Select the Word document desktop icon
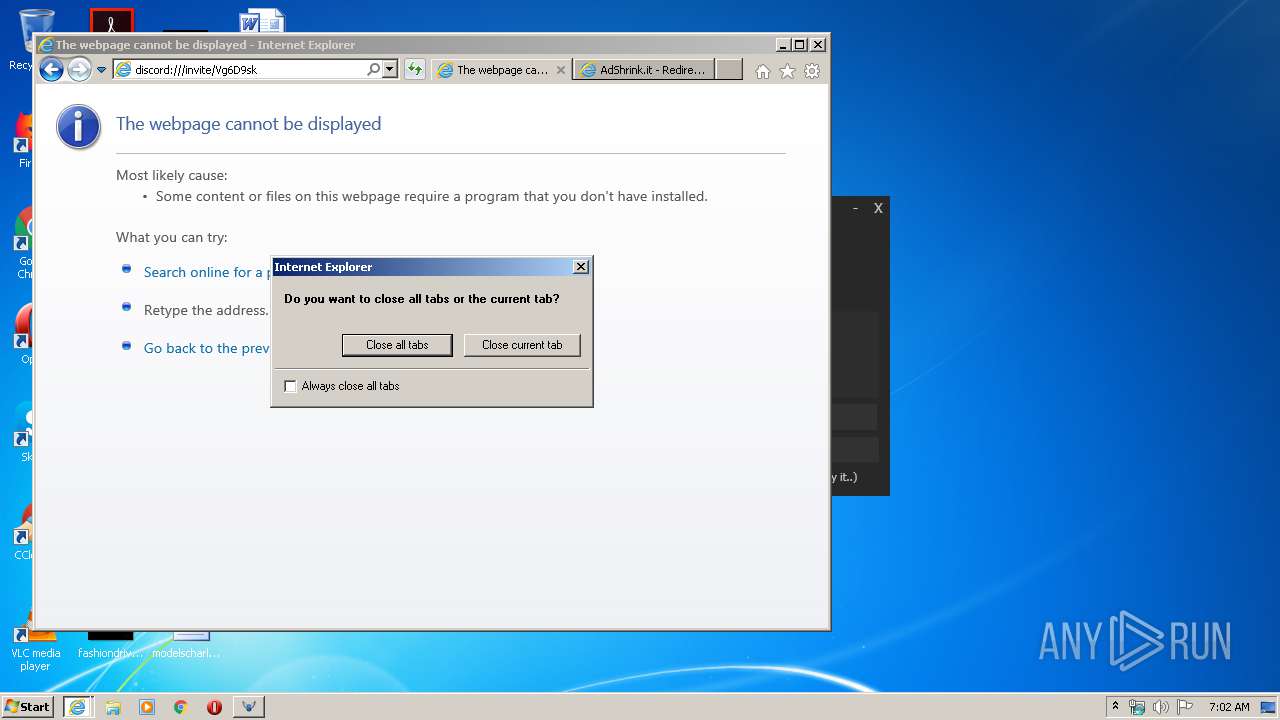This screenshot has height=720, width=1280. (x=262, y=21)
